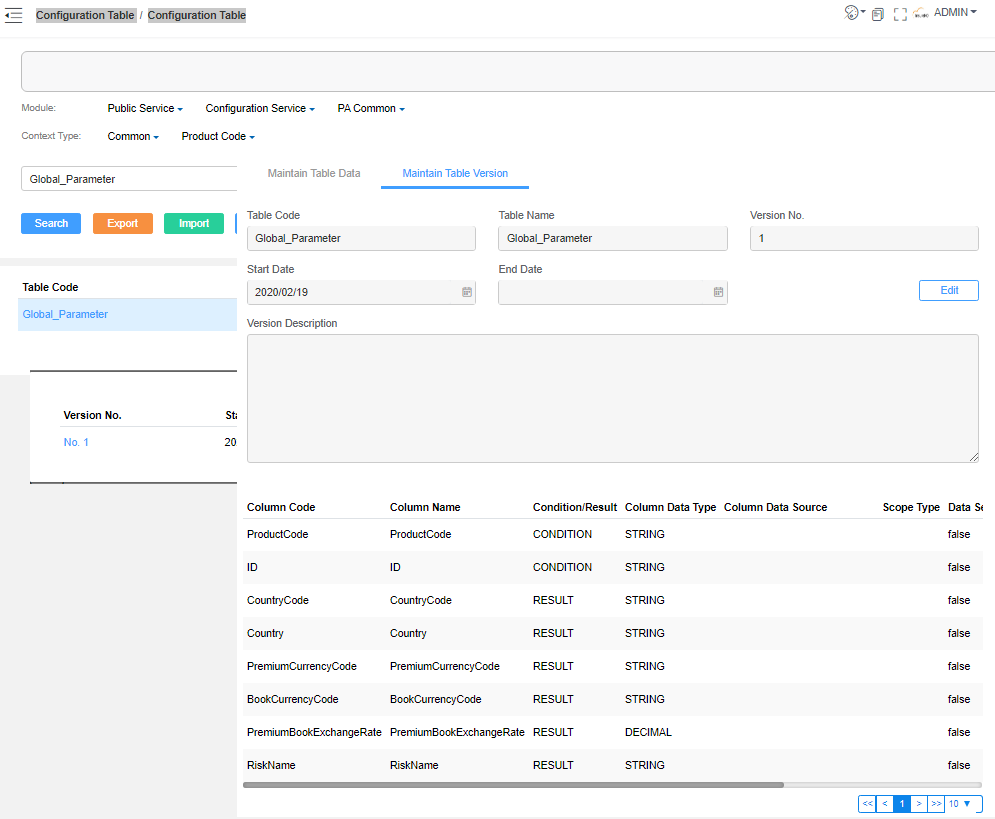Go to the last page of results

936,804
